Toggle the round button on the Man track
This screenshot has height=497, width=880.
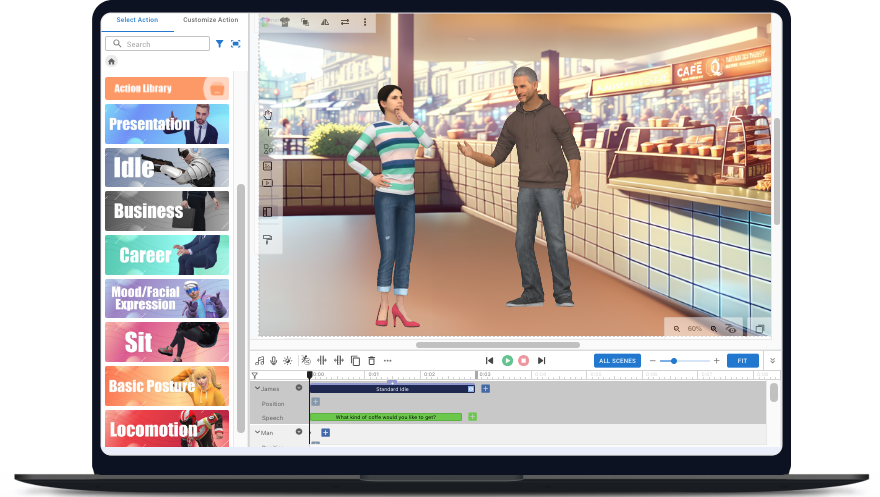click(299, 432)
